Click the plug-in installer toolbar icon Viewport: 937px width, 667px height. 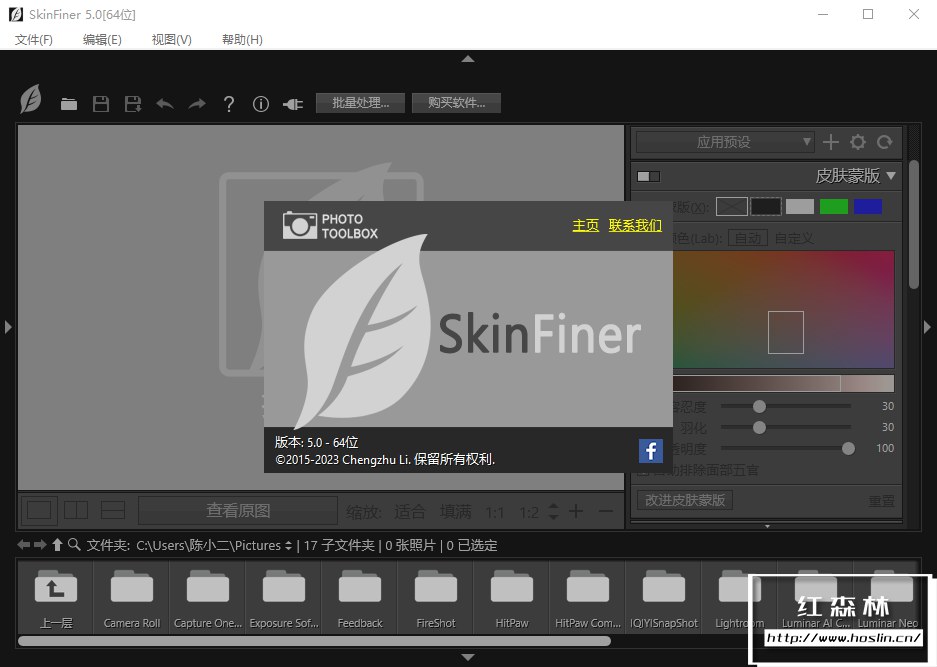point(293,105)
